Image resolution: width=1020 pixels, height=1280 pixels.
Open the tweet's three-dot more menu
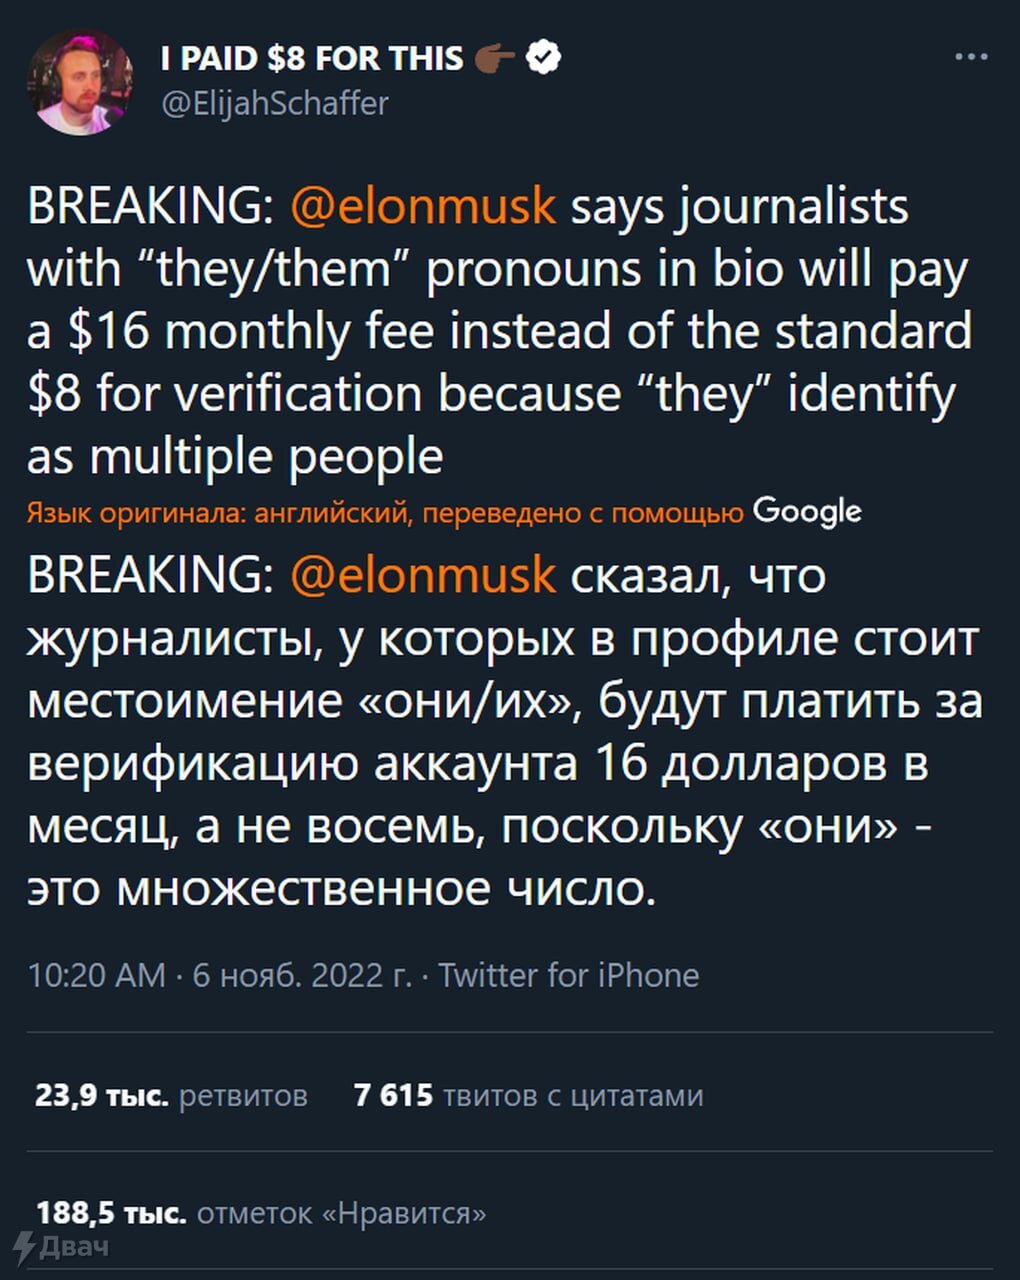click(971, 57)
